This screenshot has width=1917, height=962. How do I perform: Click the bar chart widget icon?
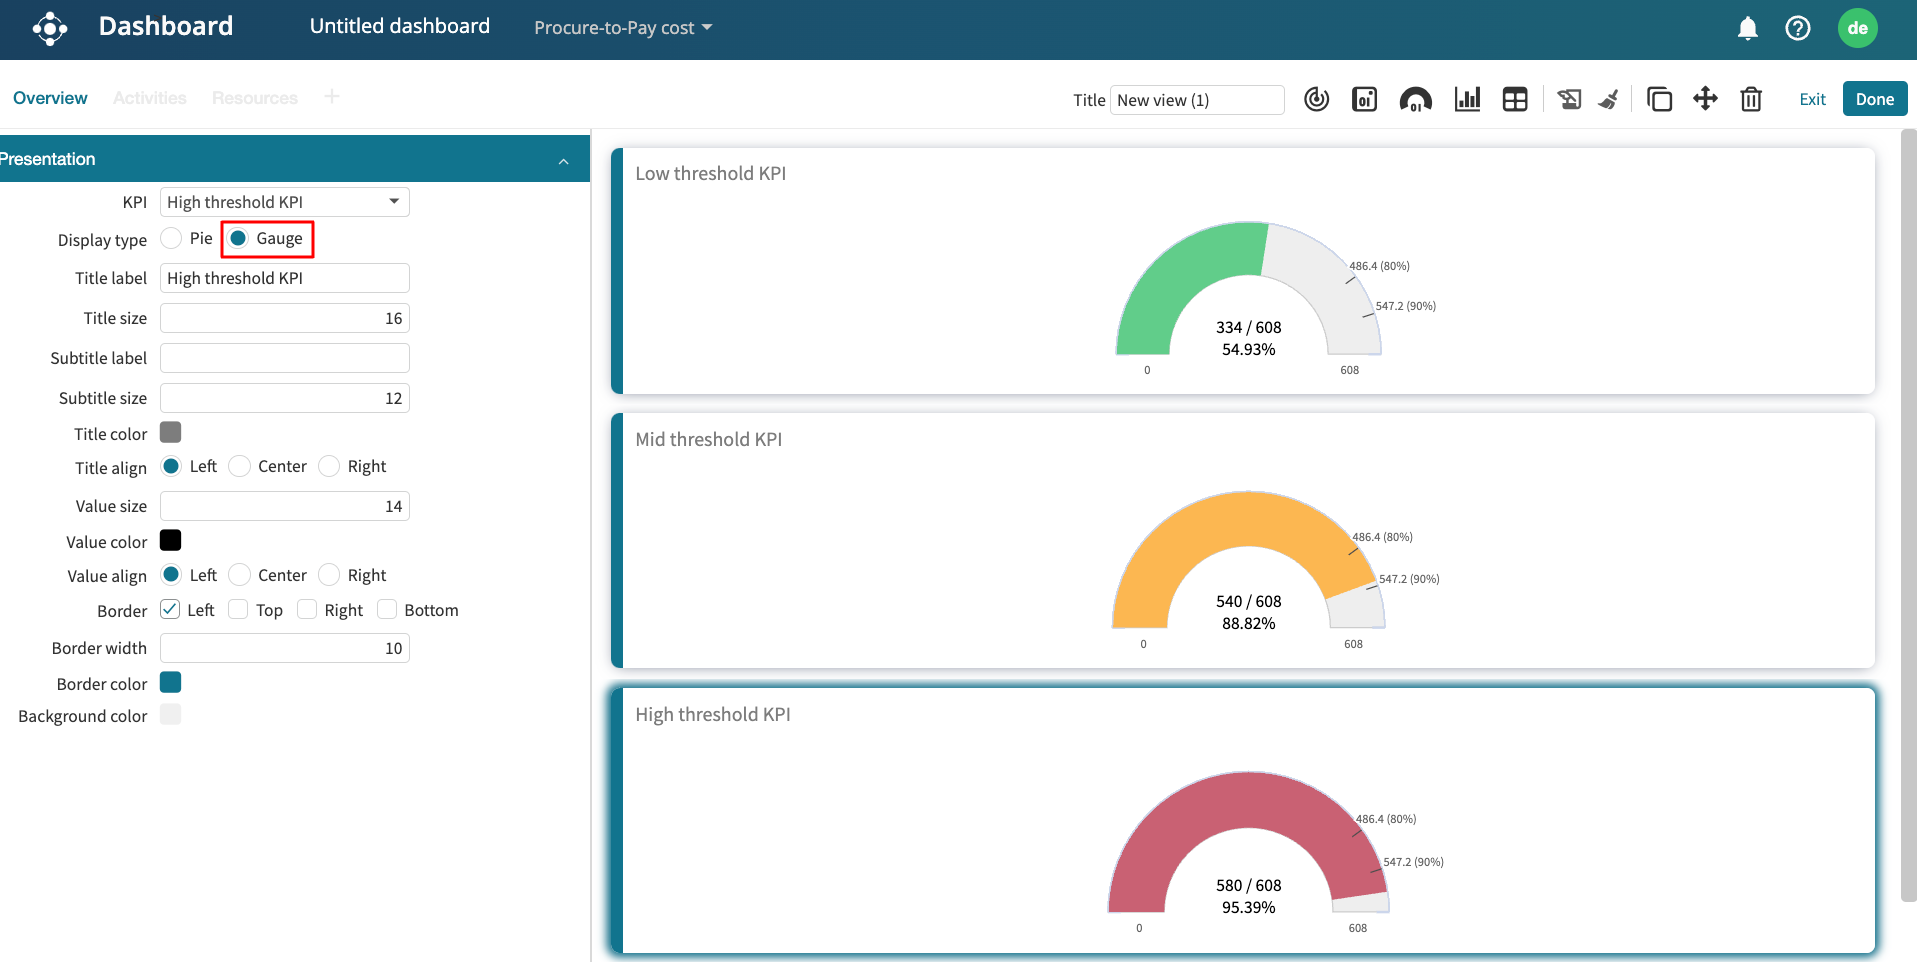click(x=1467, y=99)
